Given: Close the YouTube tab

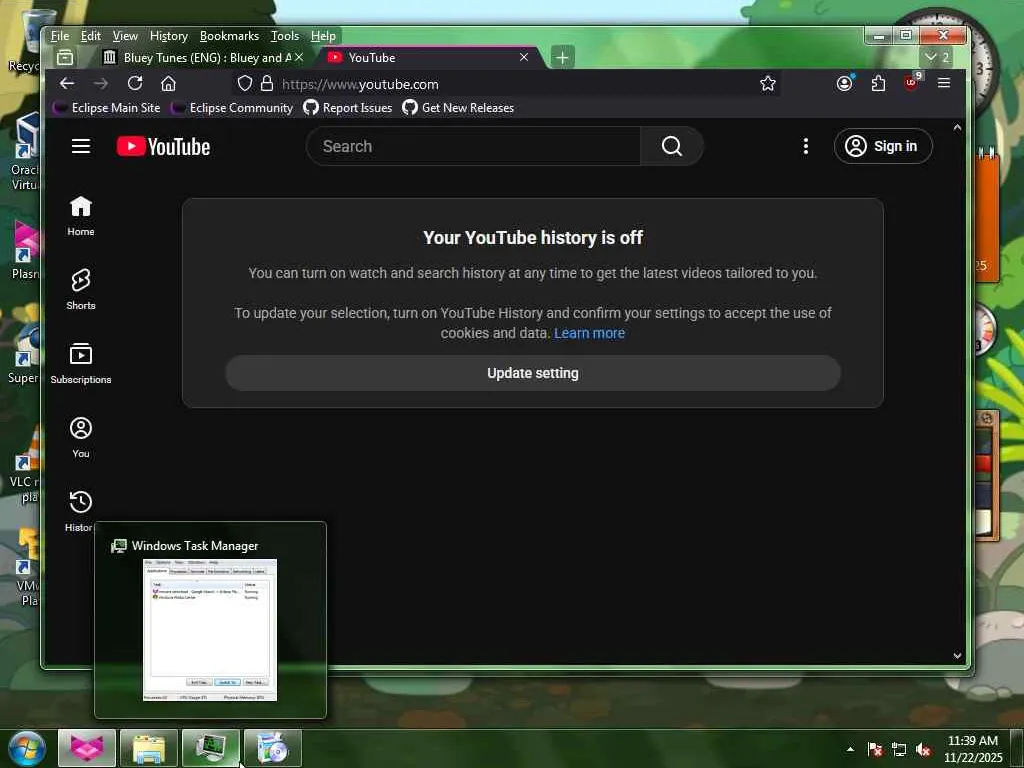Looking at the screenshot, I should tap(524, 57).
